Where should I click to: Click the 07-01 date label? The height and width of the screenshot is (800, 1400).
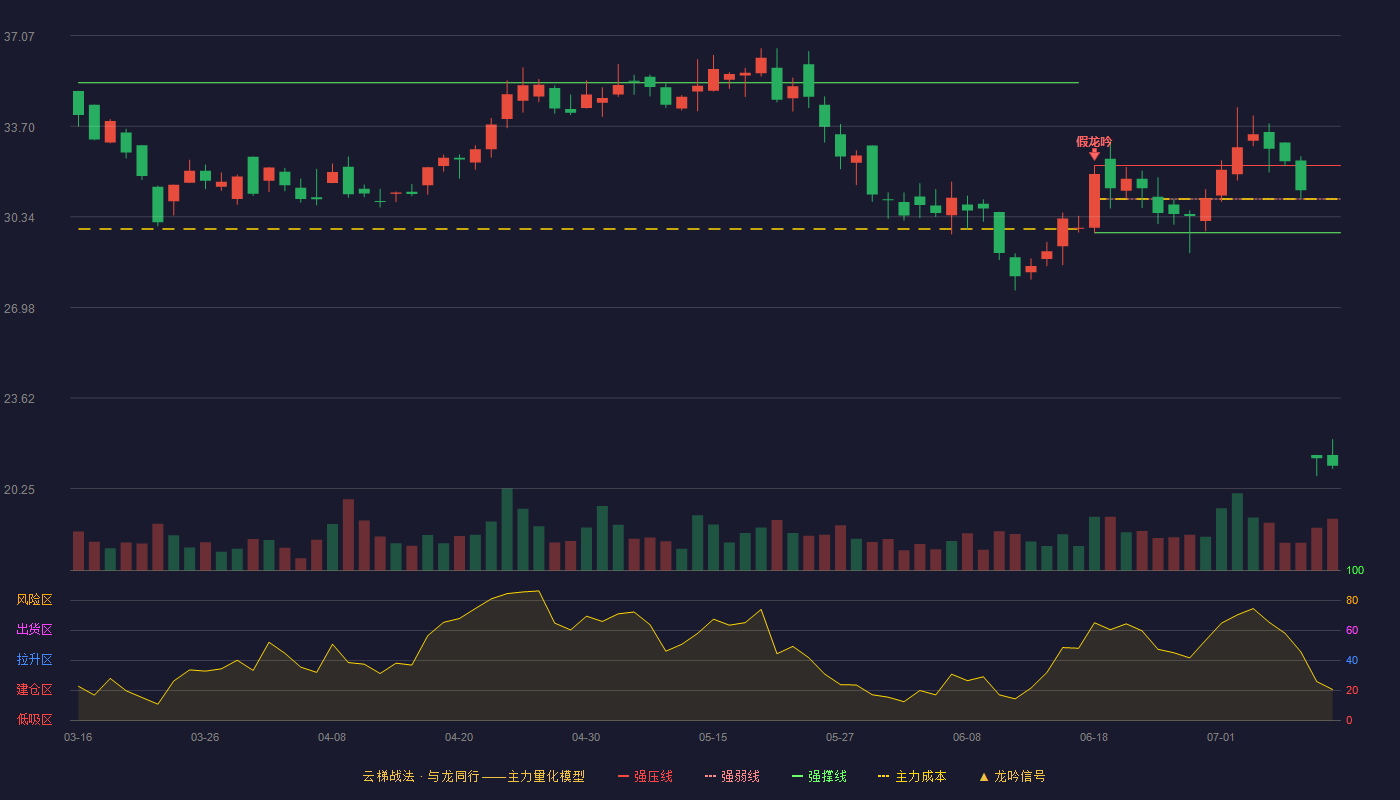coord(1221,737)
